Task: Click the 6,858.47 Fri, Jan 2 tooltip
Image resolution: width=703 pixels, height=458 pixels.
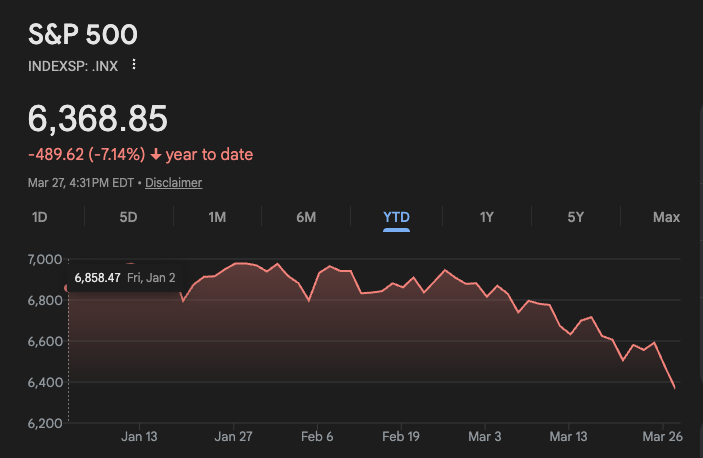Action: [125, 277]
